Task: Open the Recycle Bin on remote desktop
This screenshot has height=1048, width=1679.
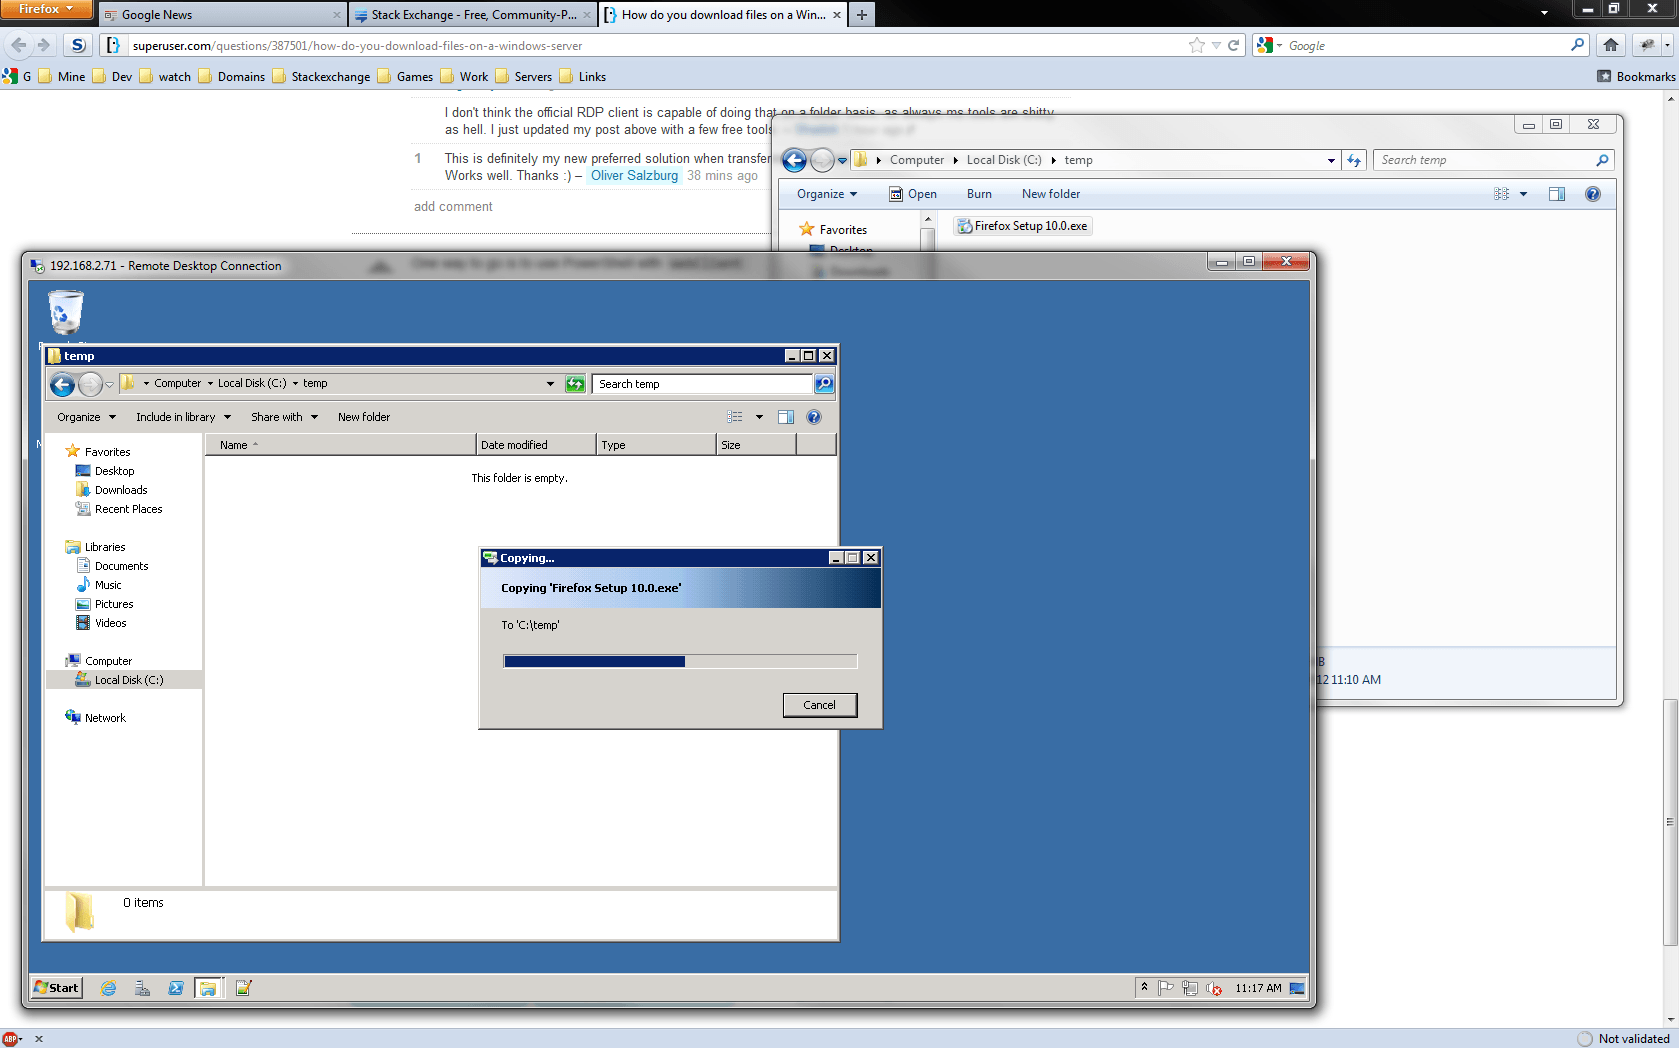Action: [x=66, y=312]
